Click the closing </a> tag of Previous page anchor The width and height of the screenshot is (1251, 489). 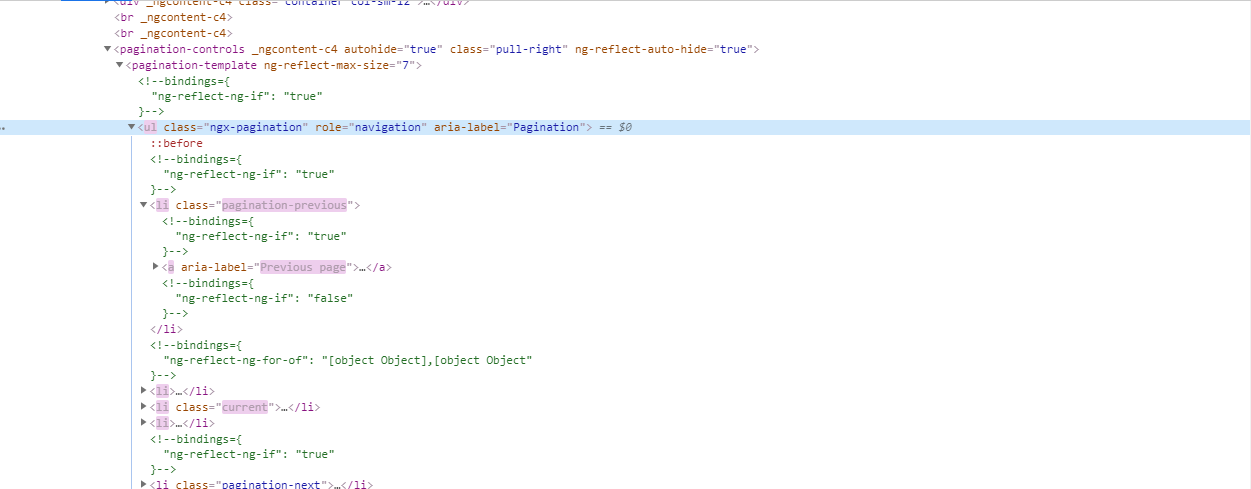[x=379, y=267]
